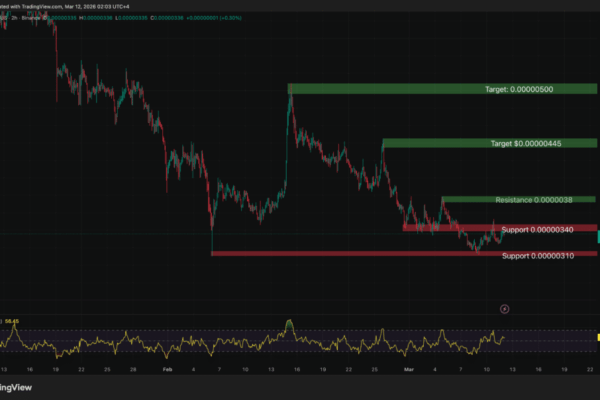
Task: Click the green-highlighted RSI peak in mid-February
Action: tap(290, 323)
